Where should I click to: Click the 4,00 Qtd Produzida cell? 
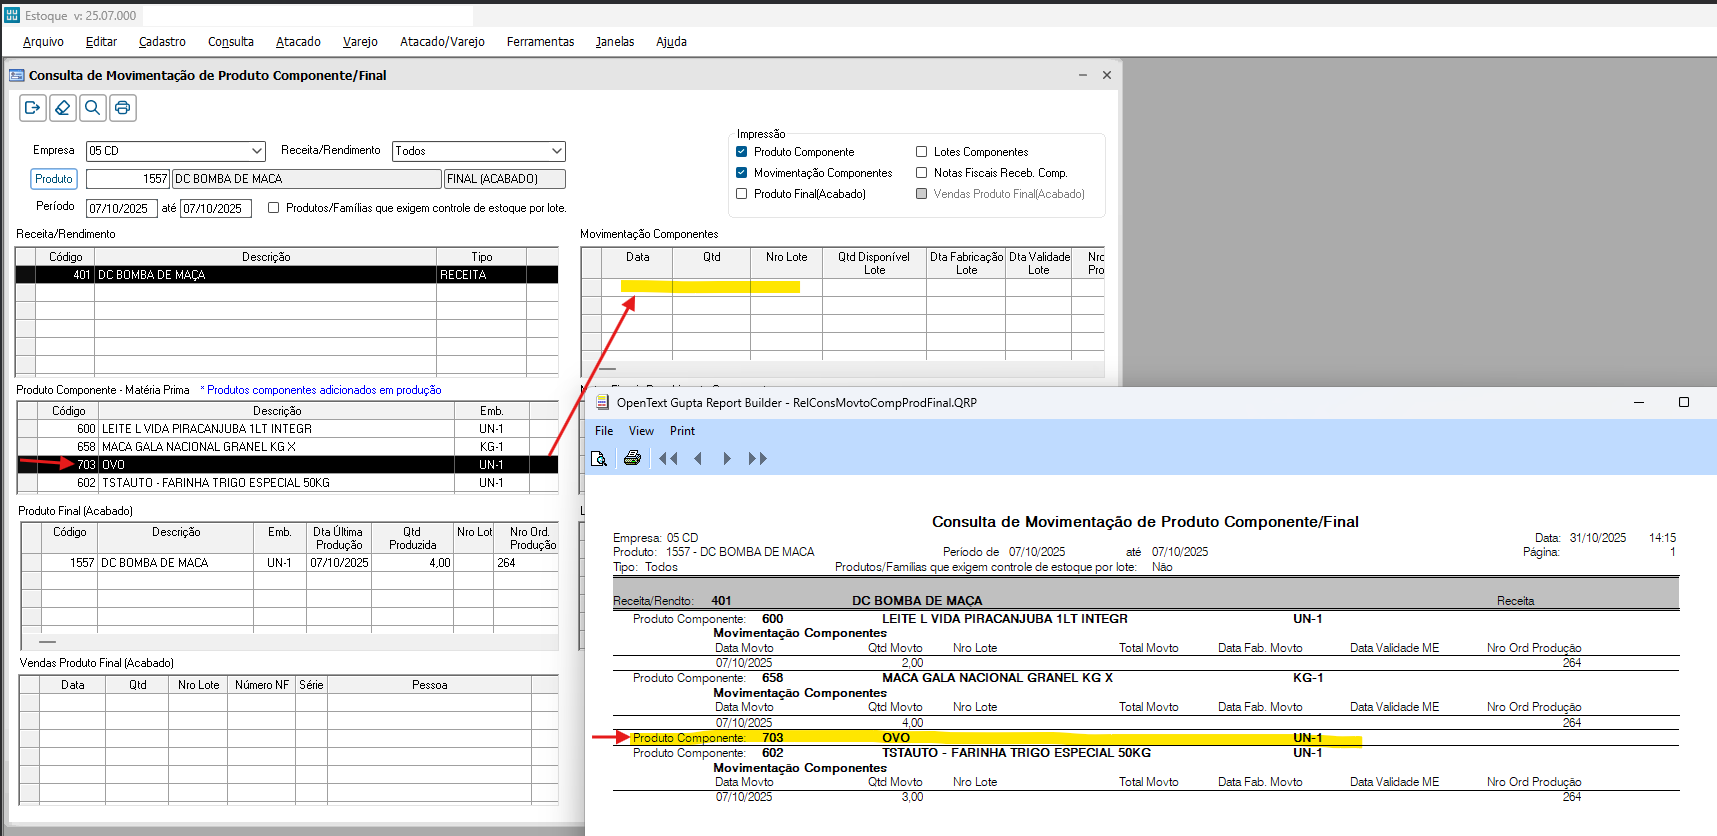(x=412, y=563)
